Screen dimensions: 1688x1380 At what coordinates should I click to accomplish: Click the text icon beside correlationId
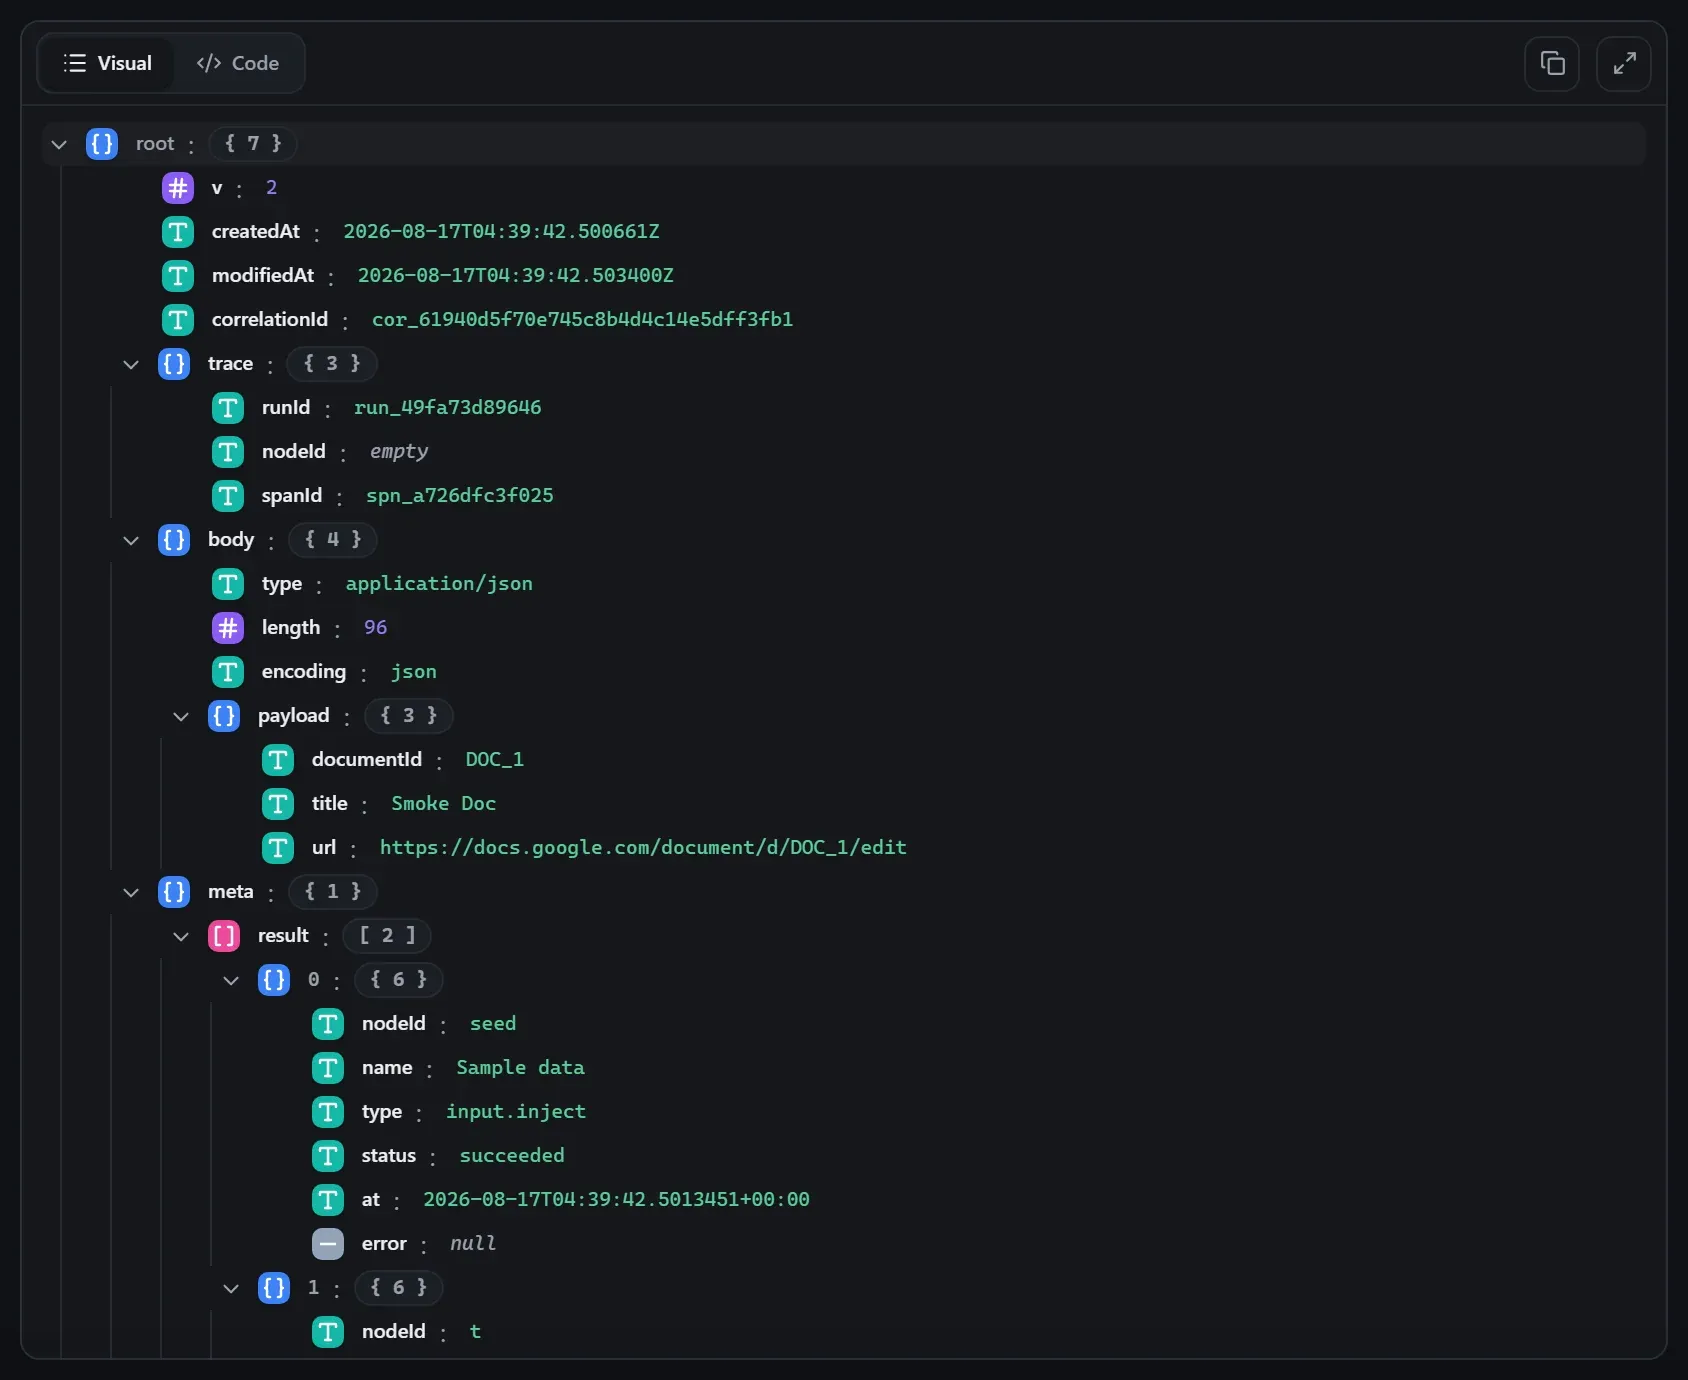pos(178,320)
